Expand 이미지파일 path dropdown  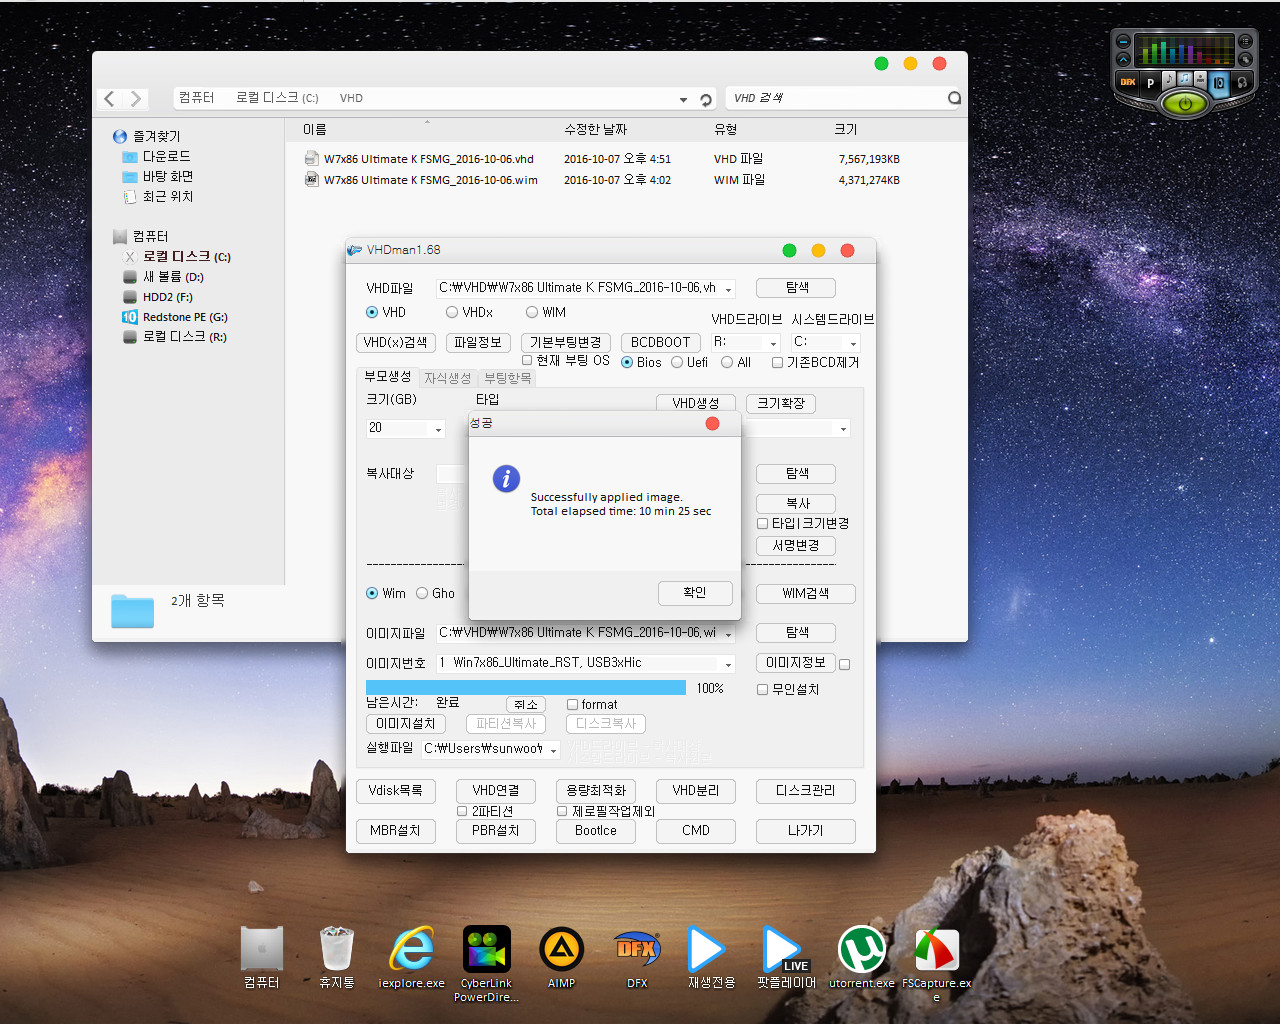click(728, 634)
